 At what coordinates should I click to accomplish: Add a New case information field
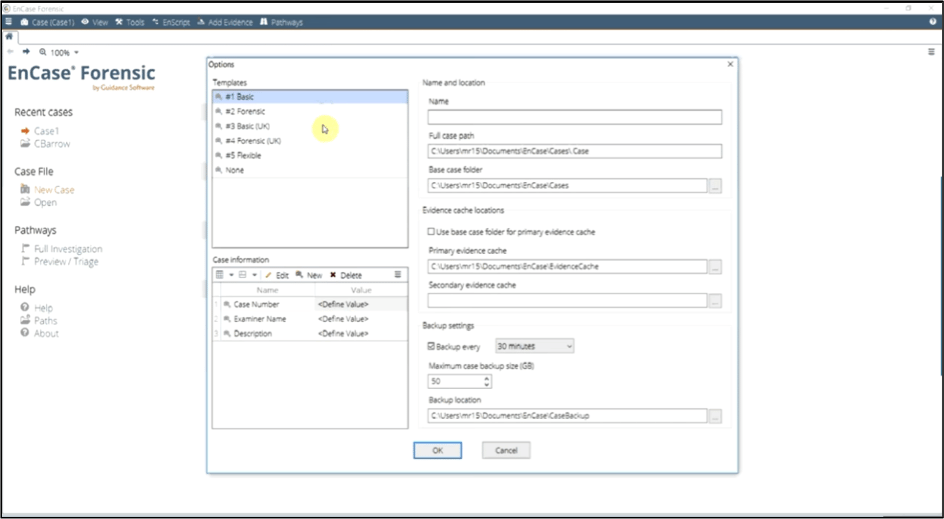[x=309, y=275]
